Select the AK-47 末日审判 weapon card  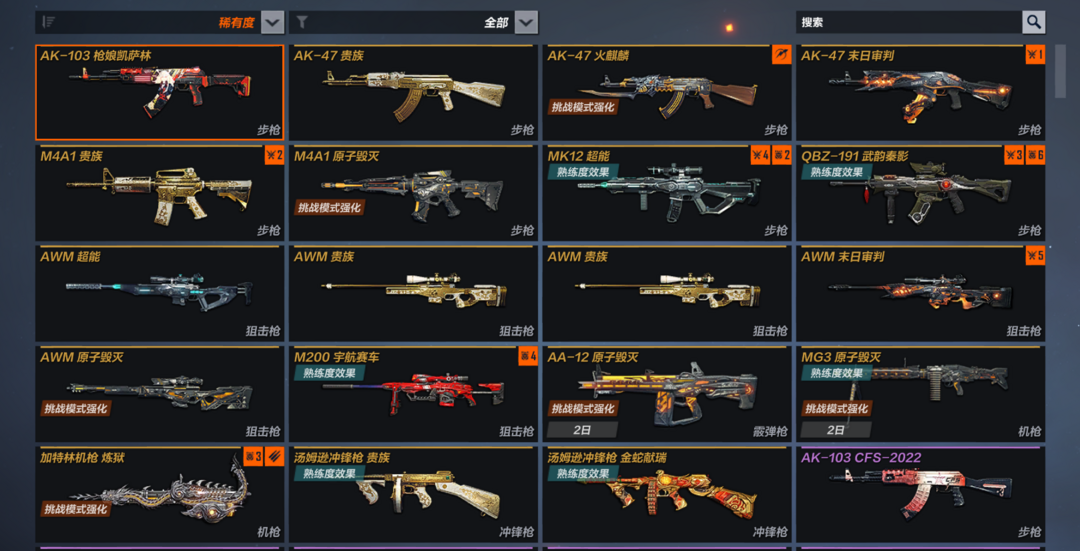point(921,93)
